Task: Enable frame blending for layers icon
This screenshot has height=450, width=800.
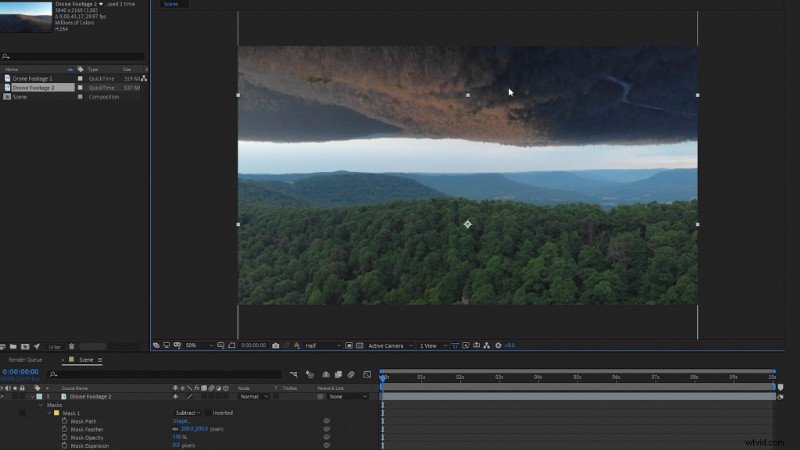Action: click(338, 374)
